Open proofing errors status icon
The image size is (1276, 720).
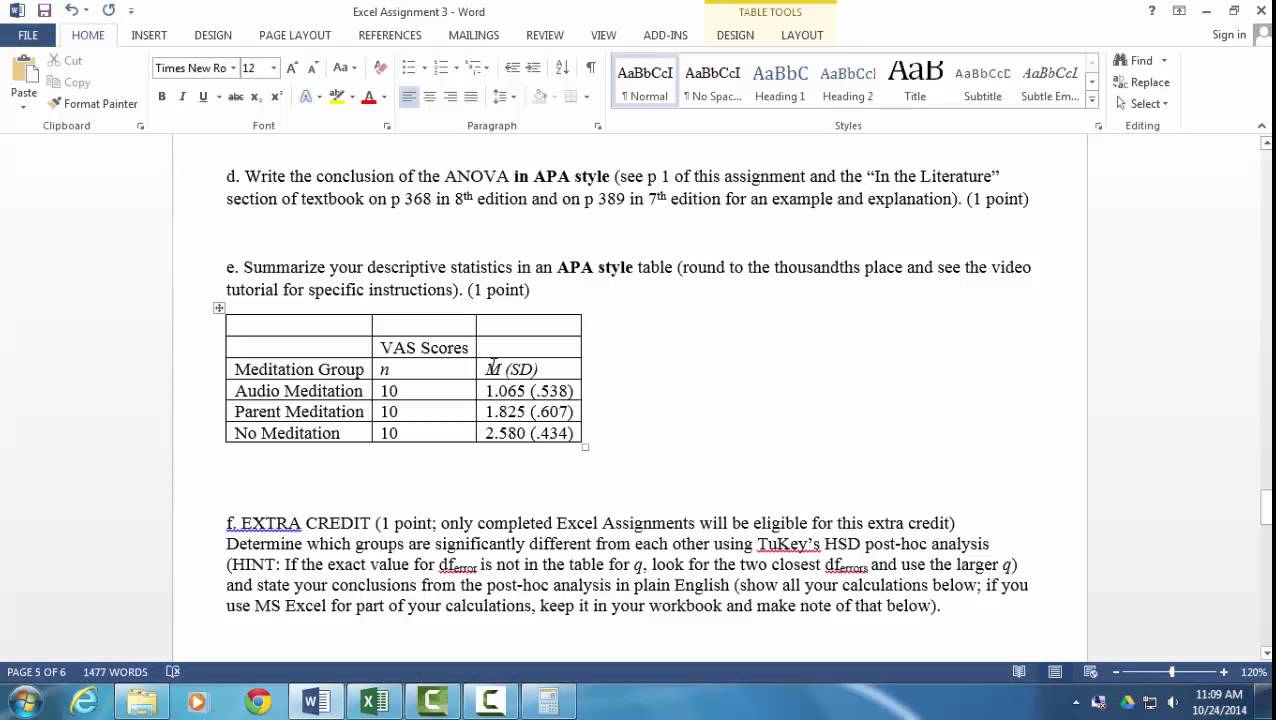(173, 672)
